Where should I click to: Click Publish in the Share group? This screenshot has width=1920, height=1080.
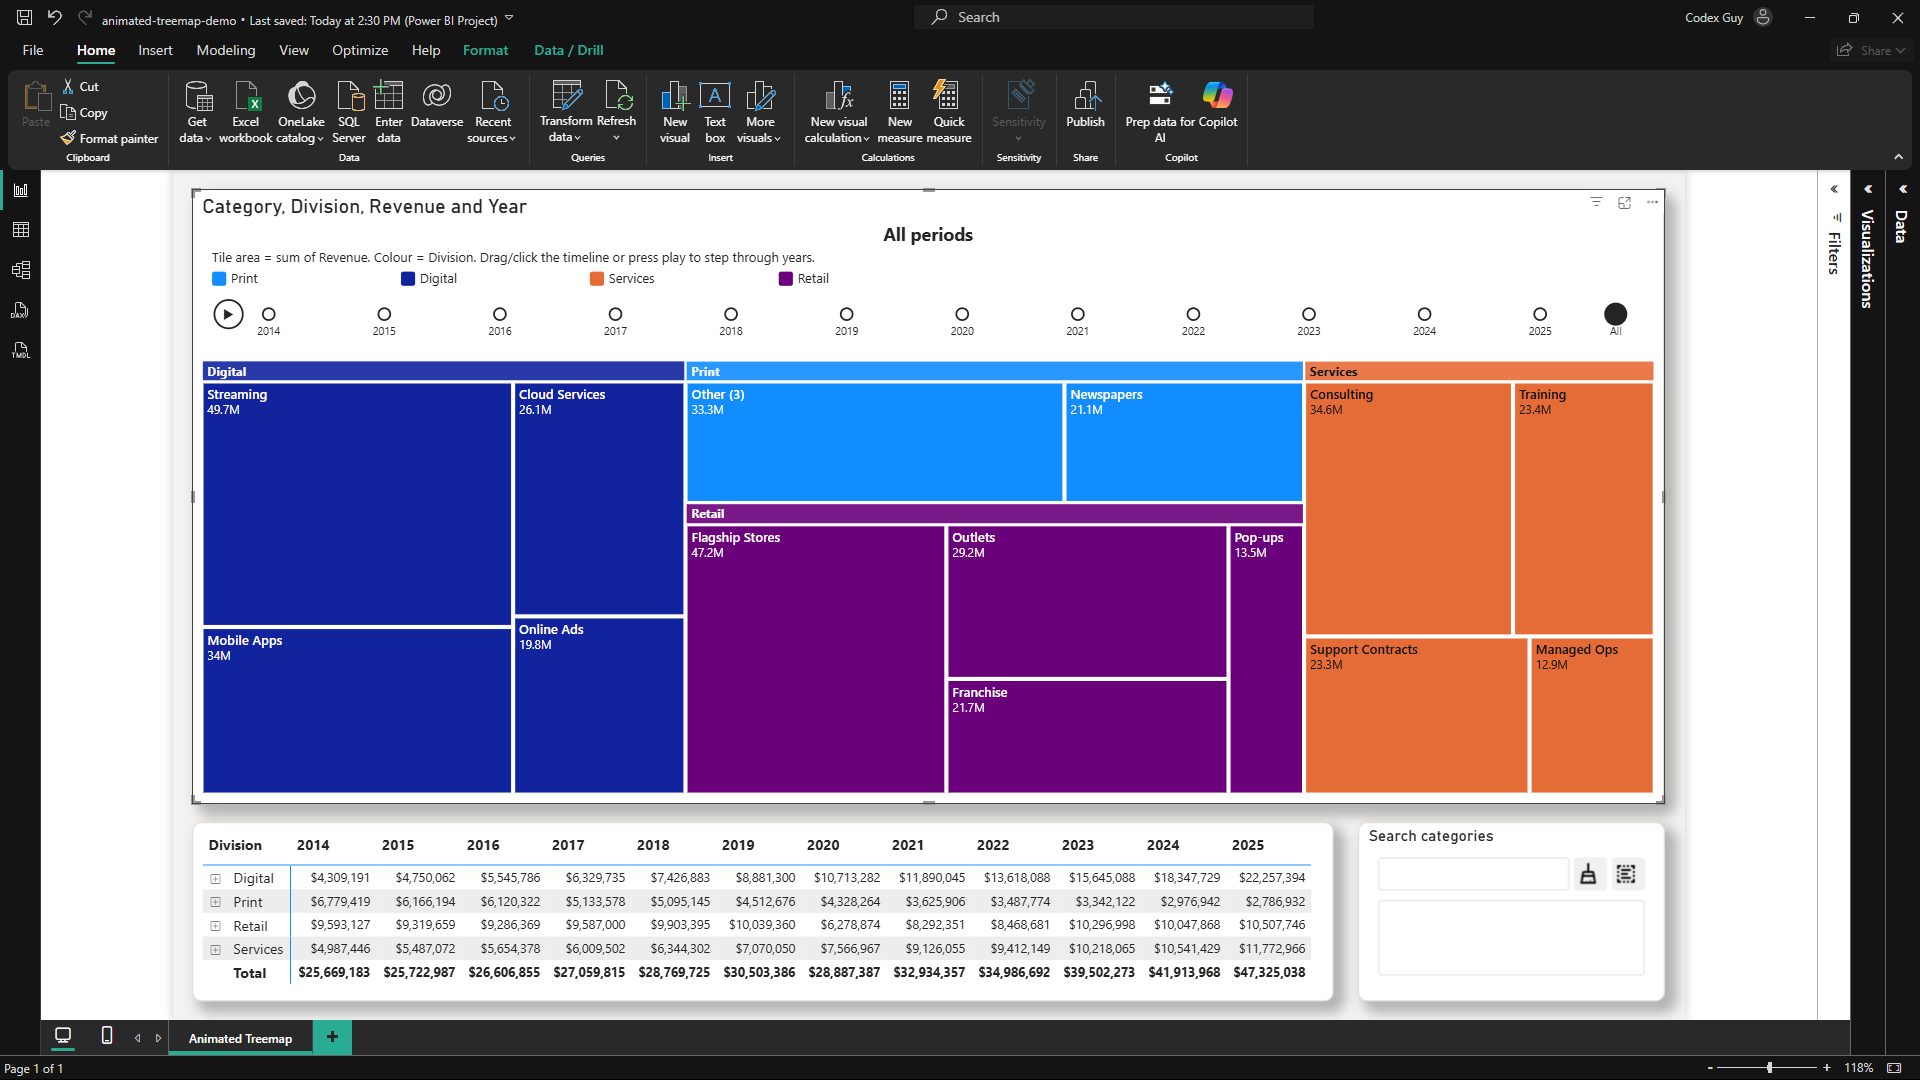tap(1085, 105)
